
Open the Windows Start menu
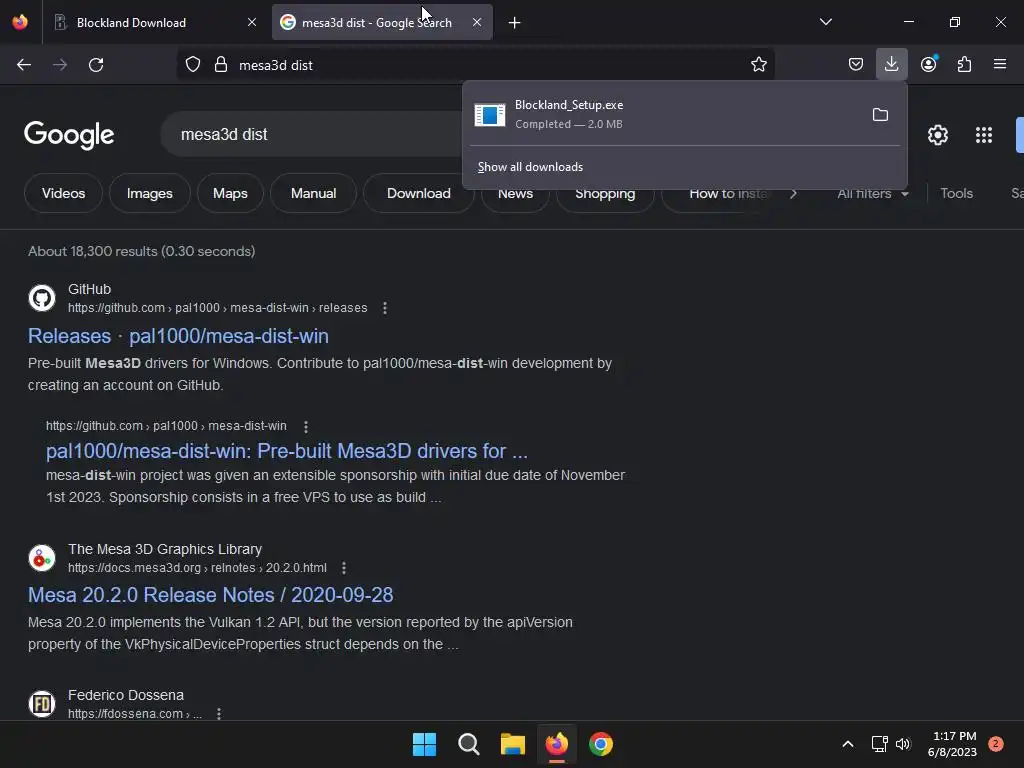click(424, 744)
